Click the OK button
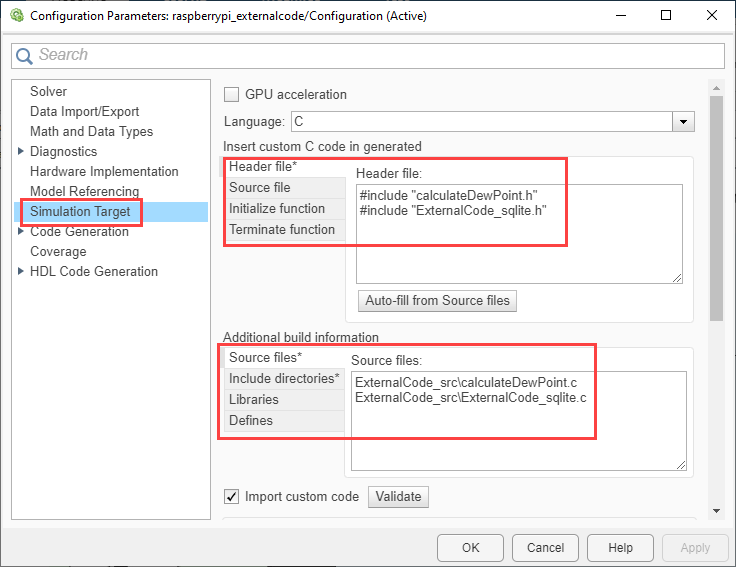The width and height of the screenshot is (736, 567). 470,547
